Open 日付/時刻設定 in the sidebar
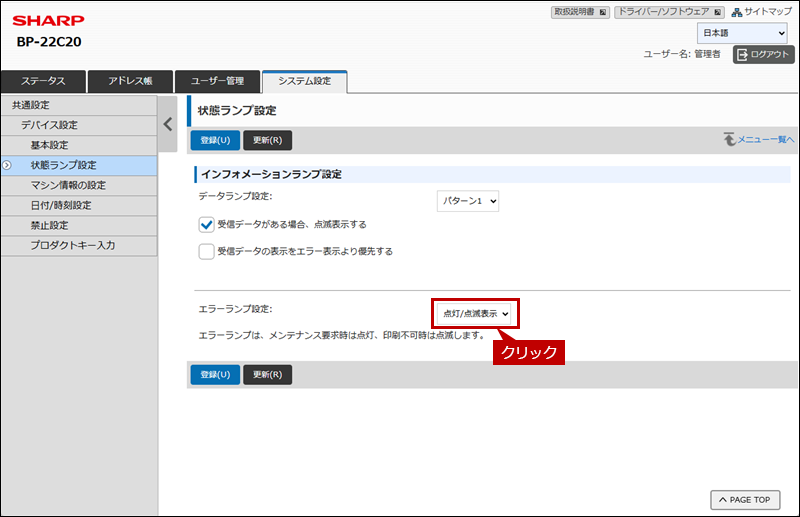The width and height of the screenshot is (800, 517). (x=79, y=205)
